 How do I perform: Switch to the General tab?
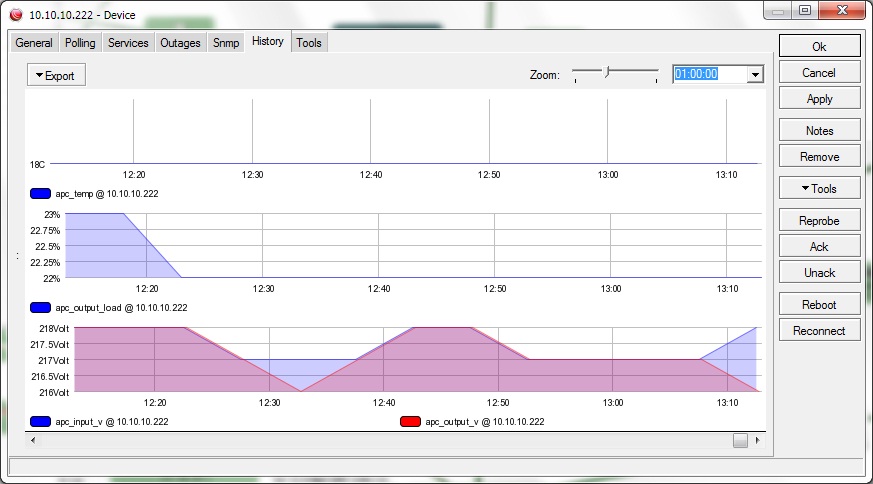[x=34, y=43]
